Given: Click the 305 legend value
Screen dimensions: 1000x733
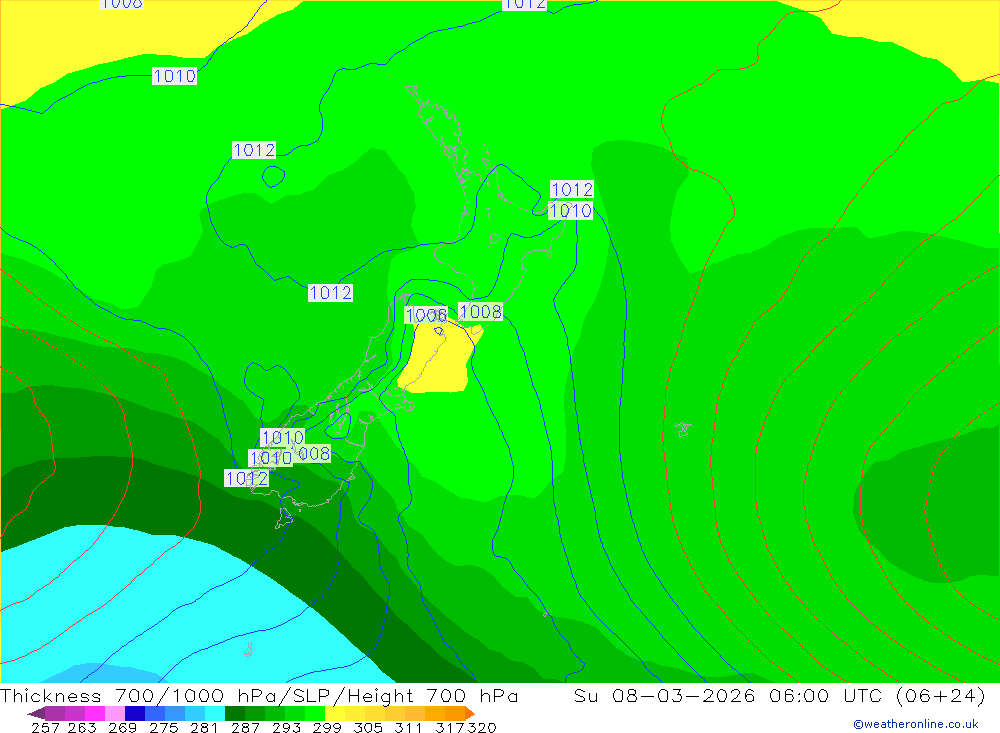Looking at the screenshot, I should click(368, 727).
